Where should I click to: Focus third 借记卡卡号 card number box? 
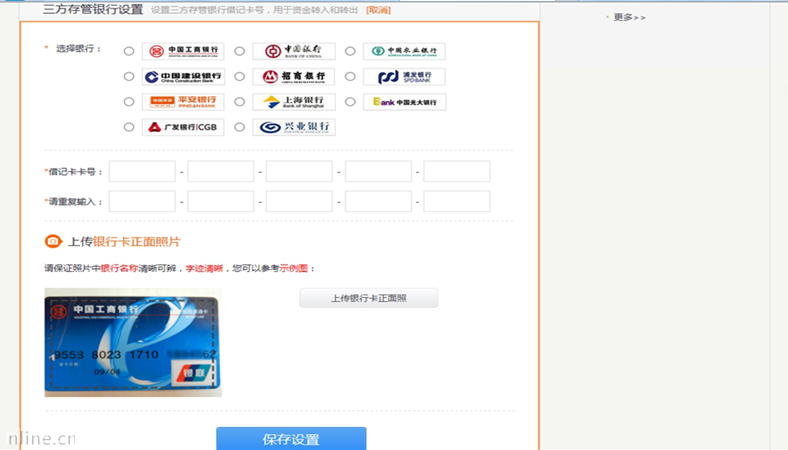point(299,171)
